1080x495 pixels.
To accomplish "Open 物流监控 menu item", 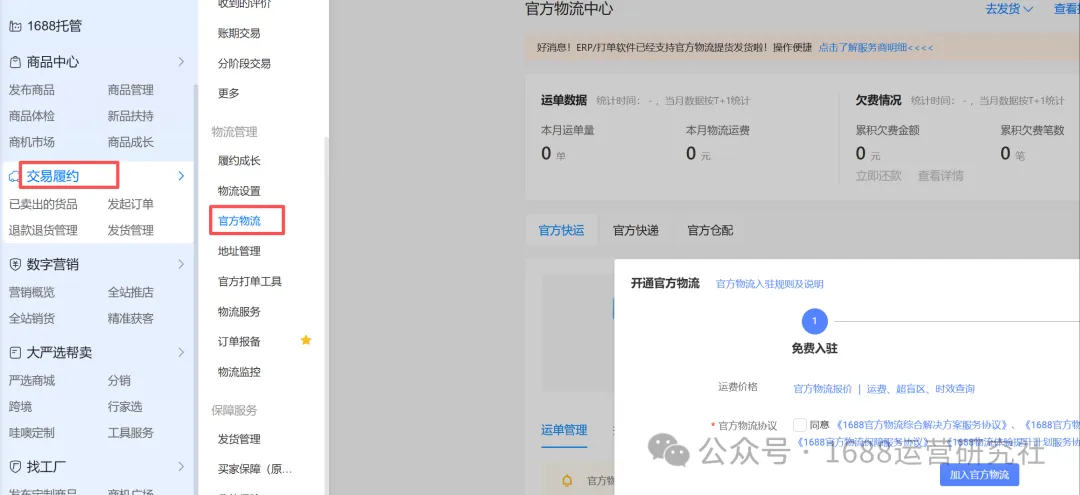I will (240, 372).
